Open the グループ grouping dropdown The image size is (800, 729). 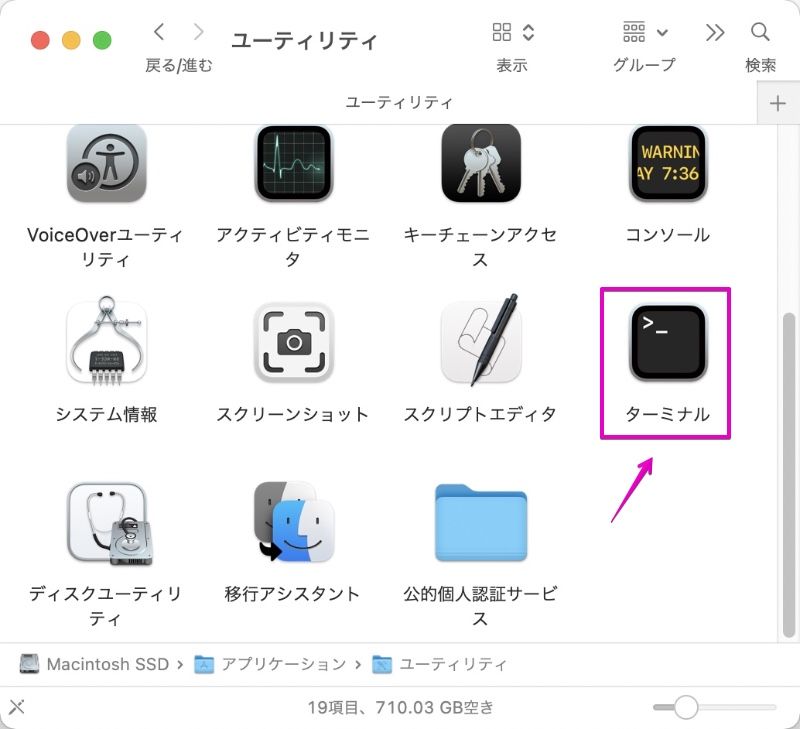pos(645,32)
